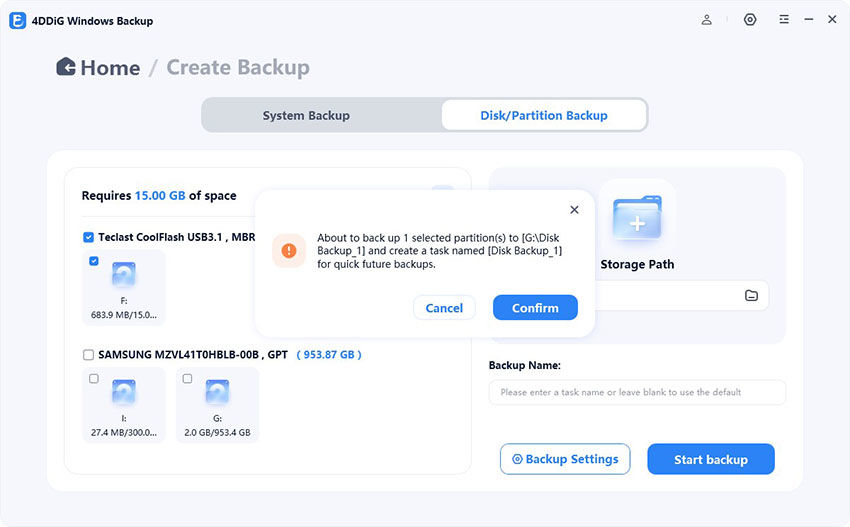Click the orange warning icon in dialog

(x=290, y=251)
